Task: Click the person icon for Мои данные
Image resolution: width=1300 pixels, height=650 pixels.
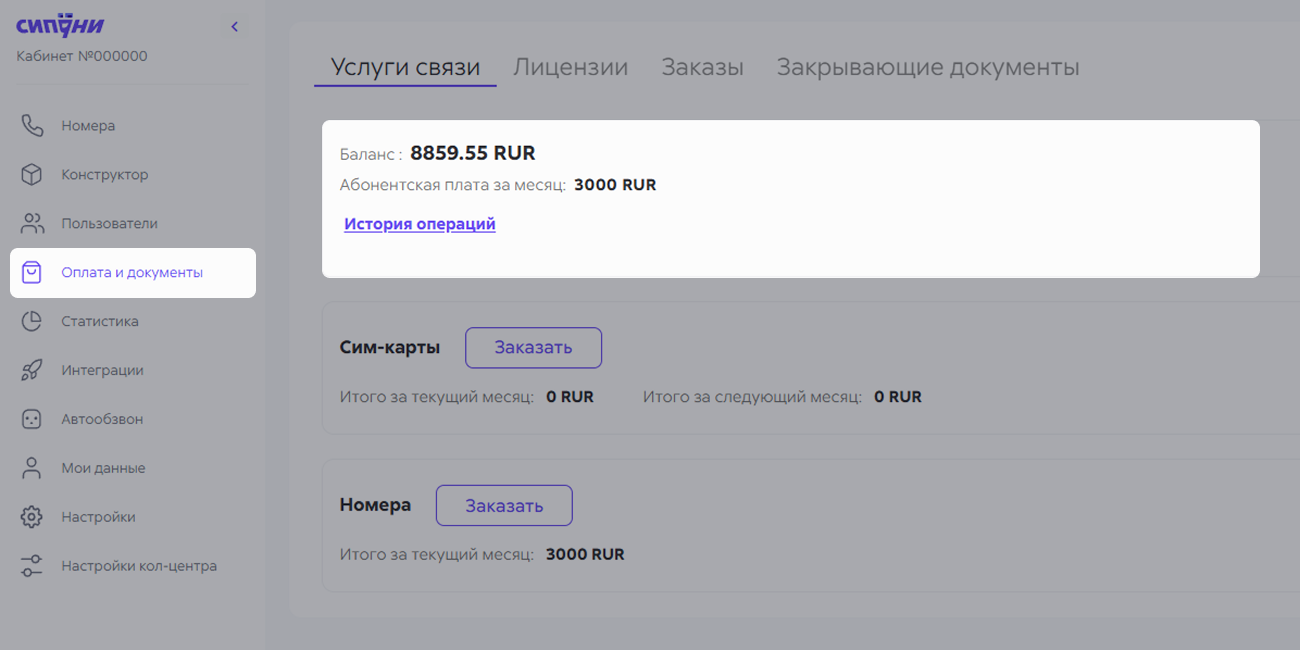Action: [32, 468]
